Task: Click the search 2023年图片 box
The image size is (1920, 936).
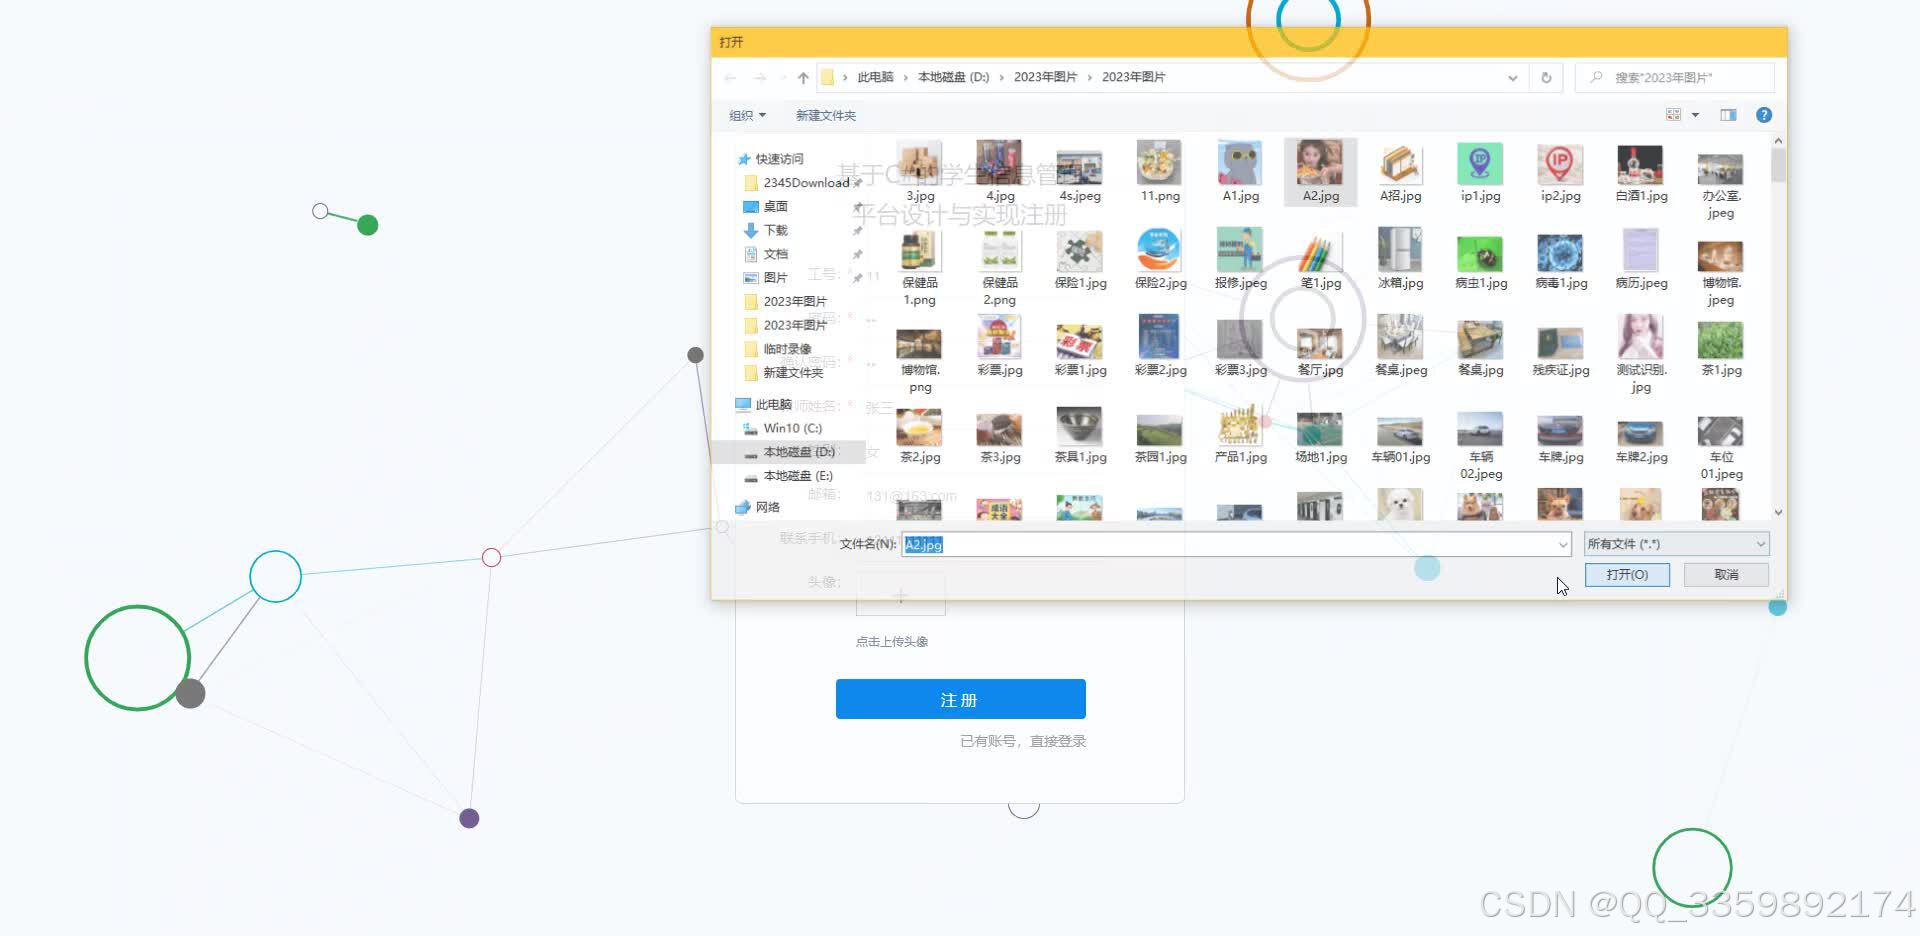Action: 1675,78
